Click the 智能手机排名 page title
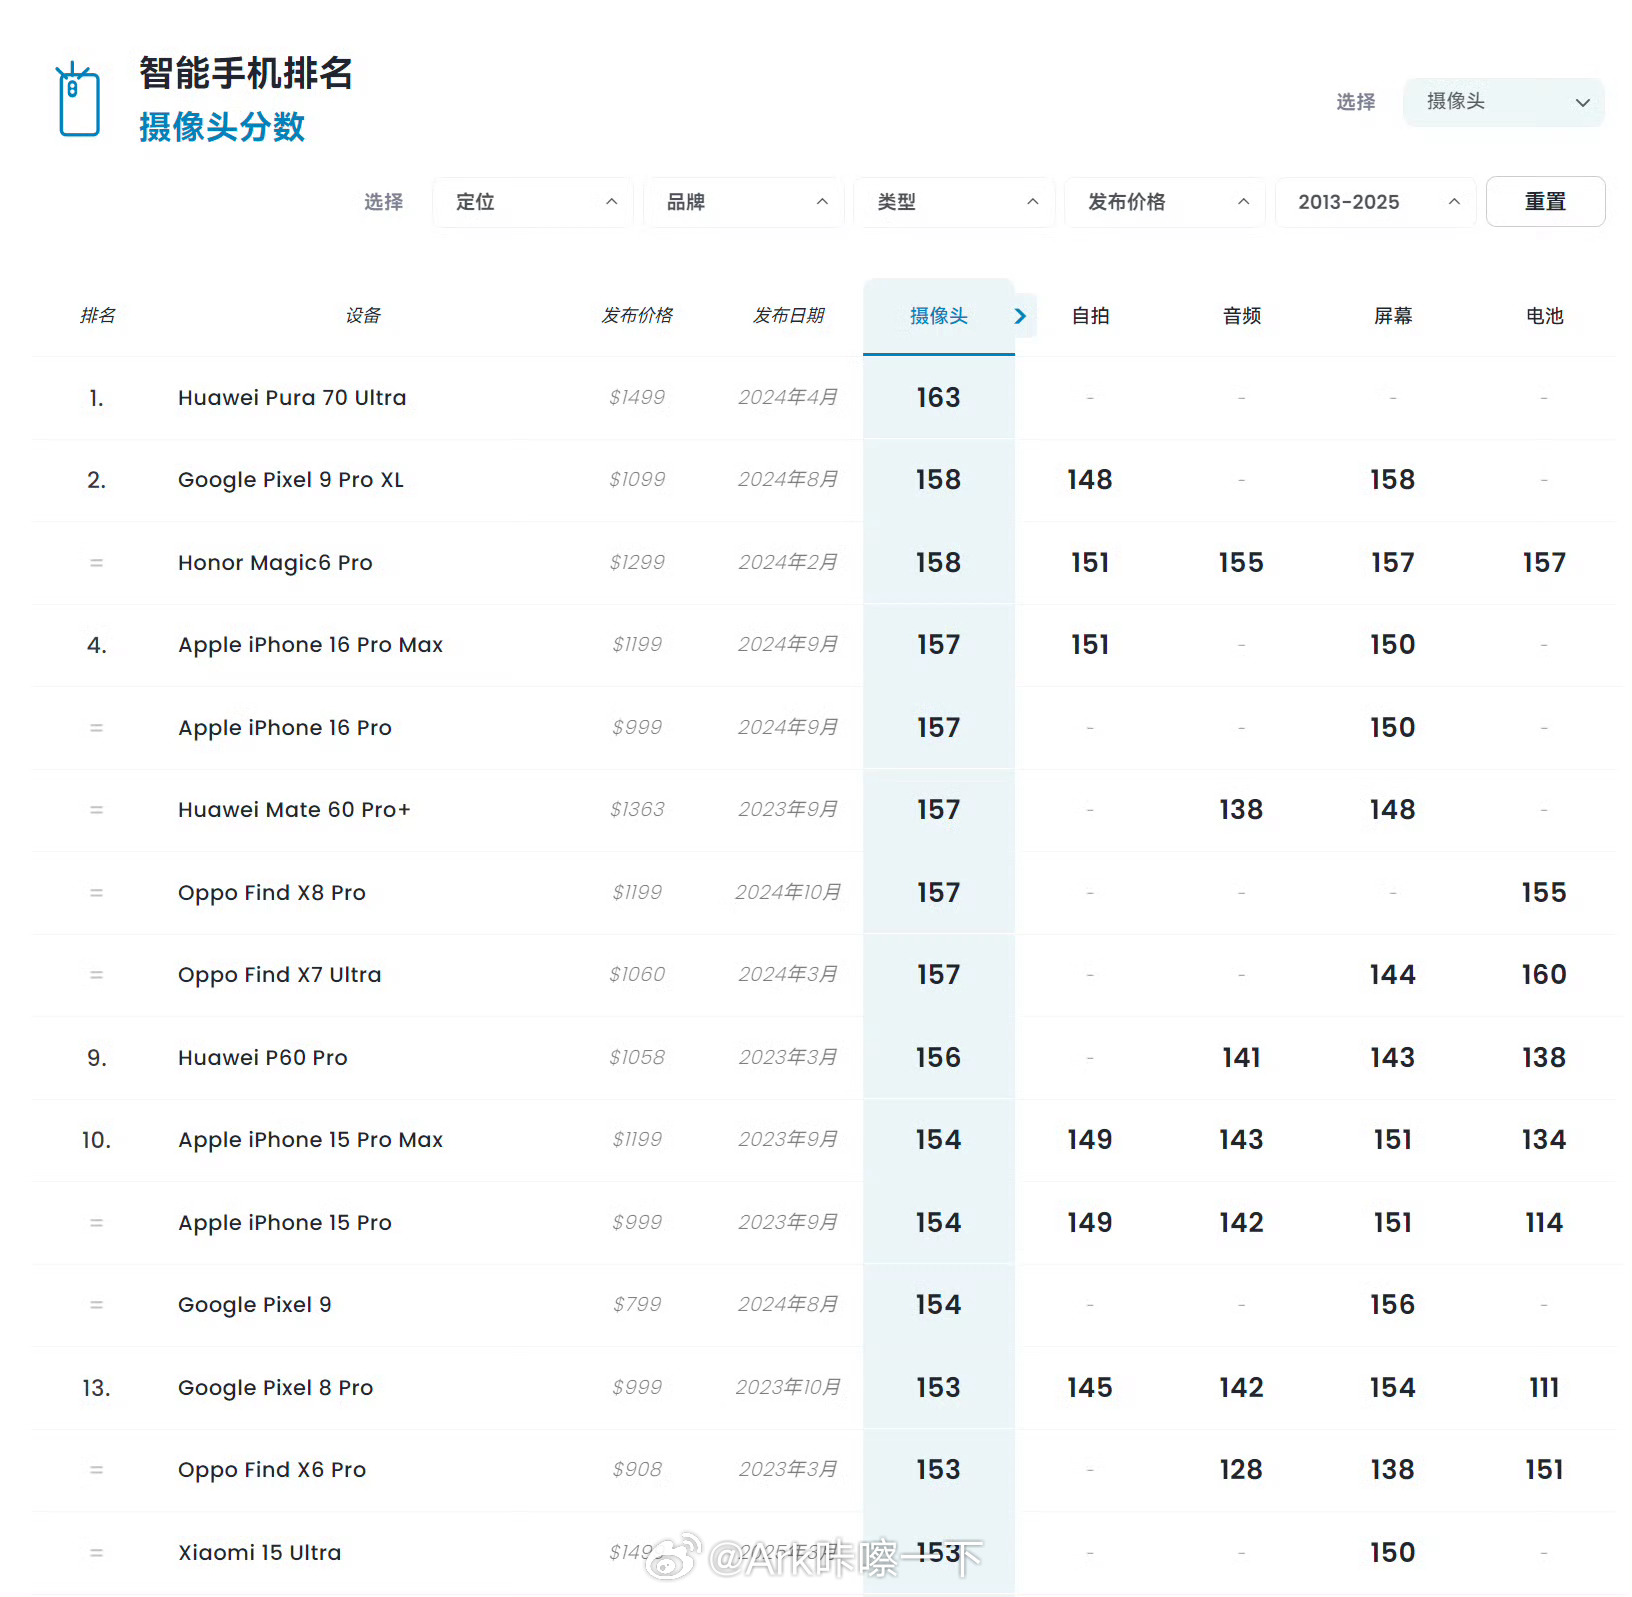Screen dimensions: 1632x1597 pos(246,73)
